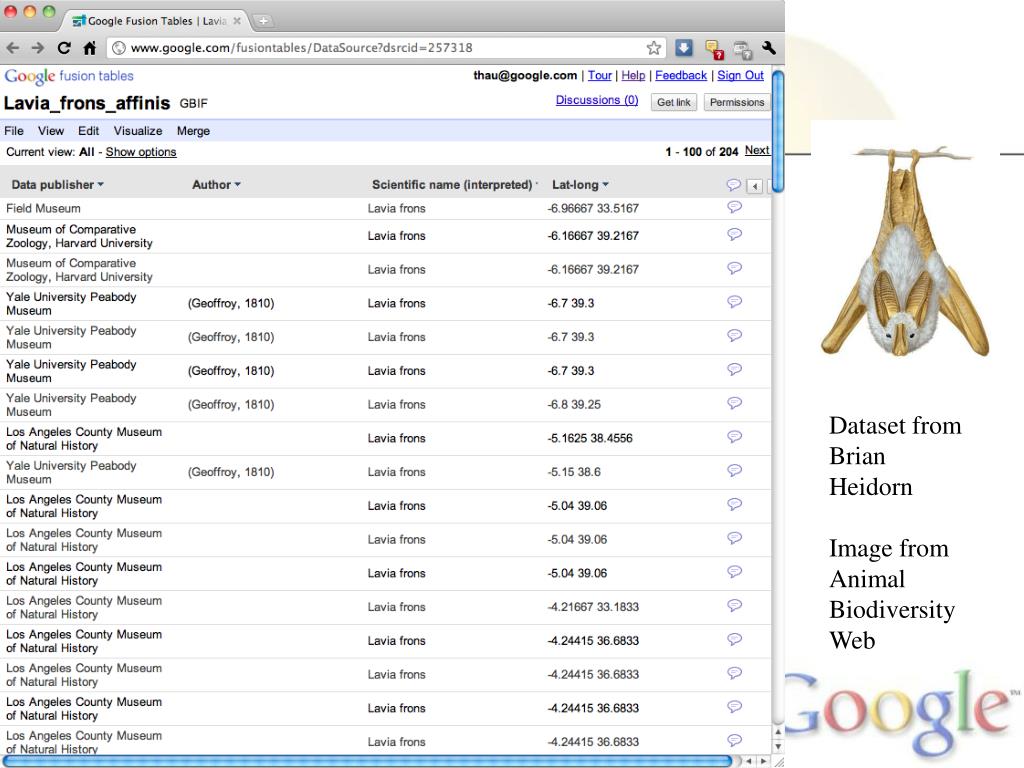
Task: Click the URL address bar
Action: click(x=380, y=47)
